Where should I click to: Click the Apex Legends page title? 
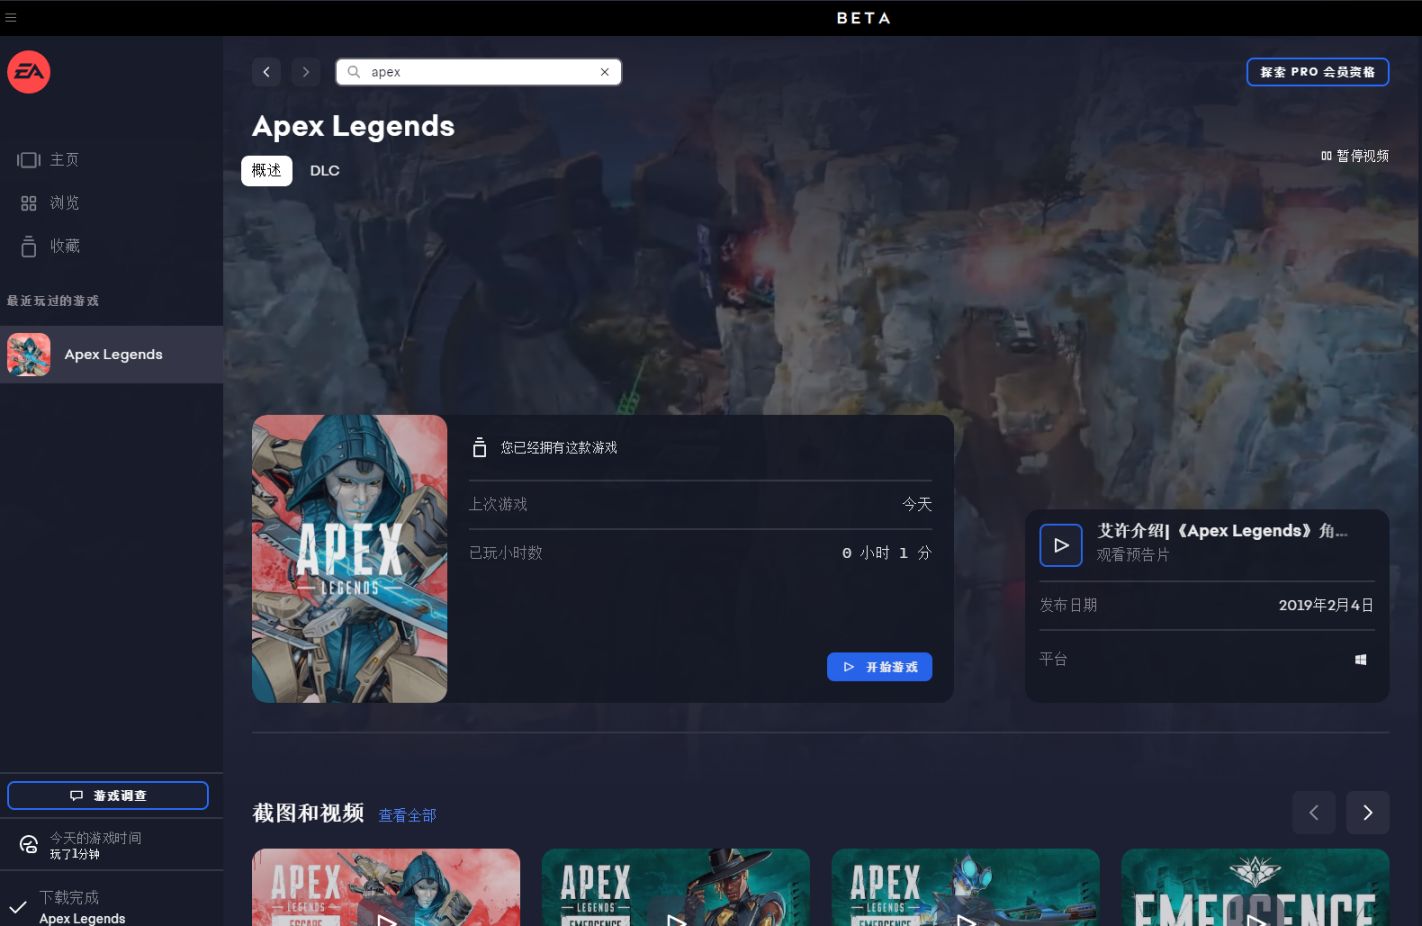click(x=353, y=126)
